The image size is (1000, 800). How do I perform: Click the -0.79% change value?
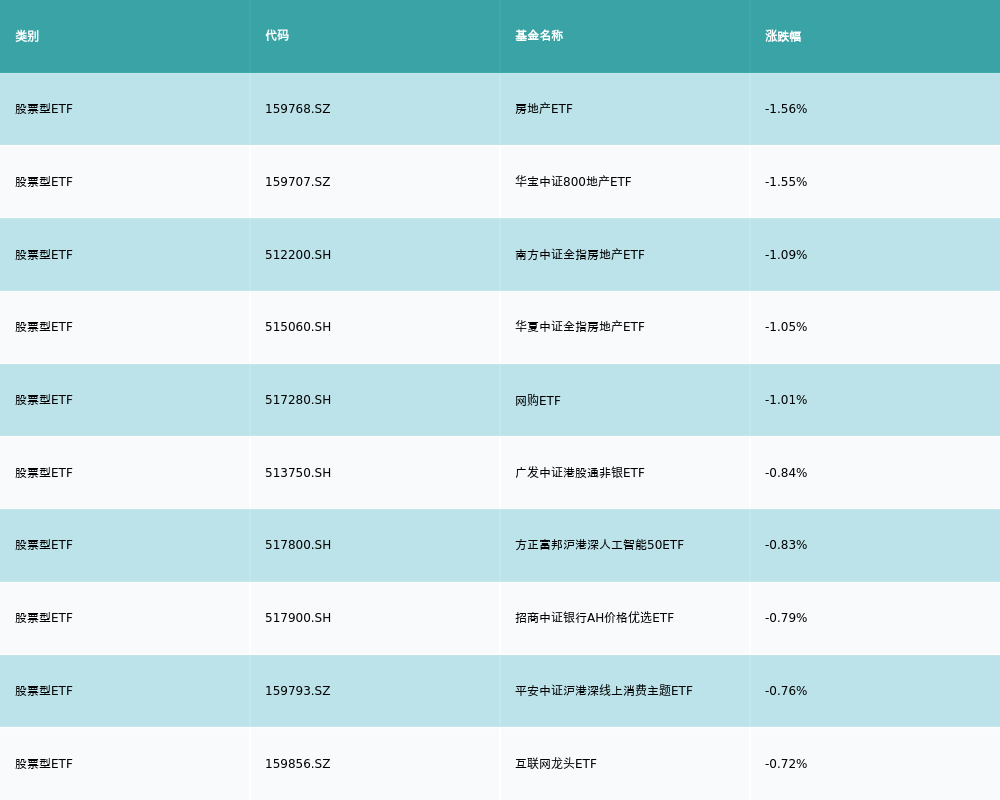point(786,618)
